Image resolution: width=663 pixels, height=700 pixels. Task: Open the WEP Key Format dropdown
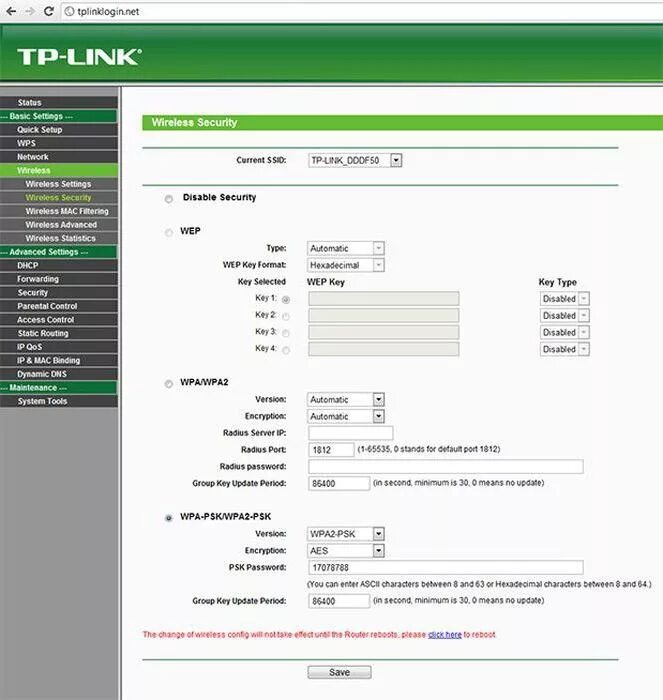click(x=346, y=265)
